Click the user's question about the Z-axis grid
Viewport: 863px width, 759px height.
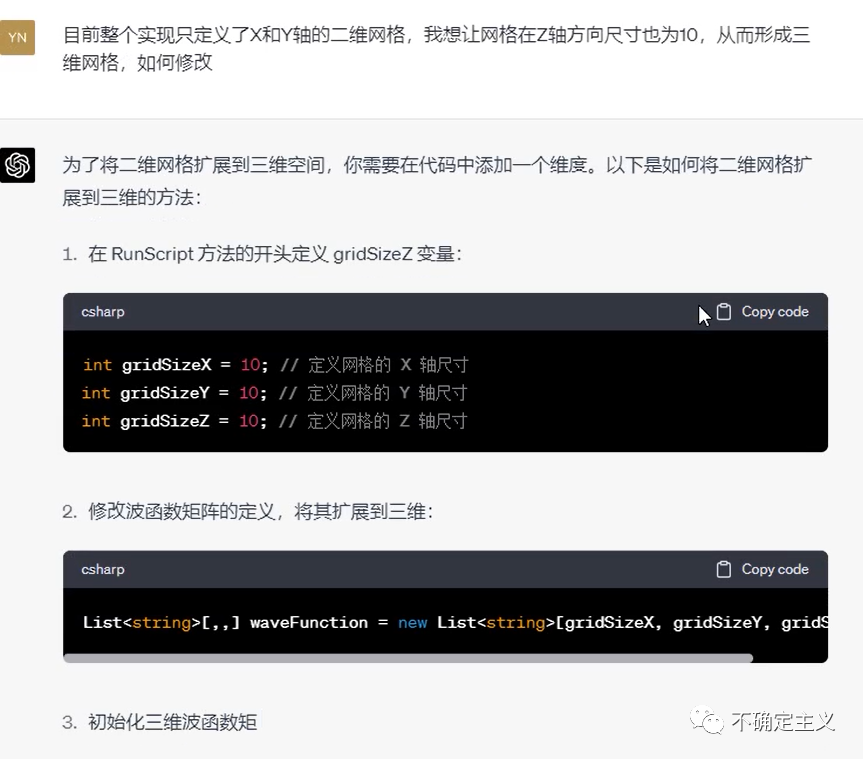(436, 49)
